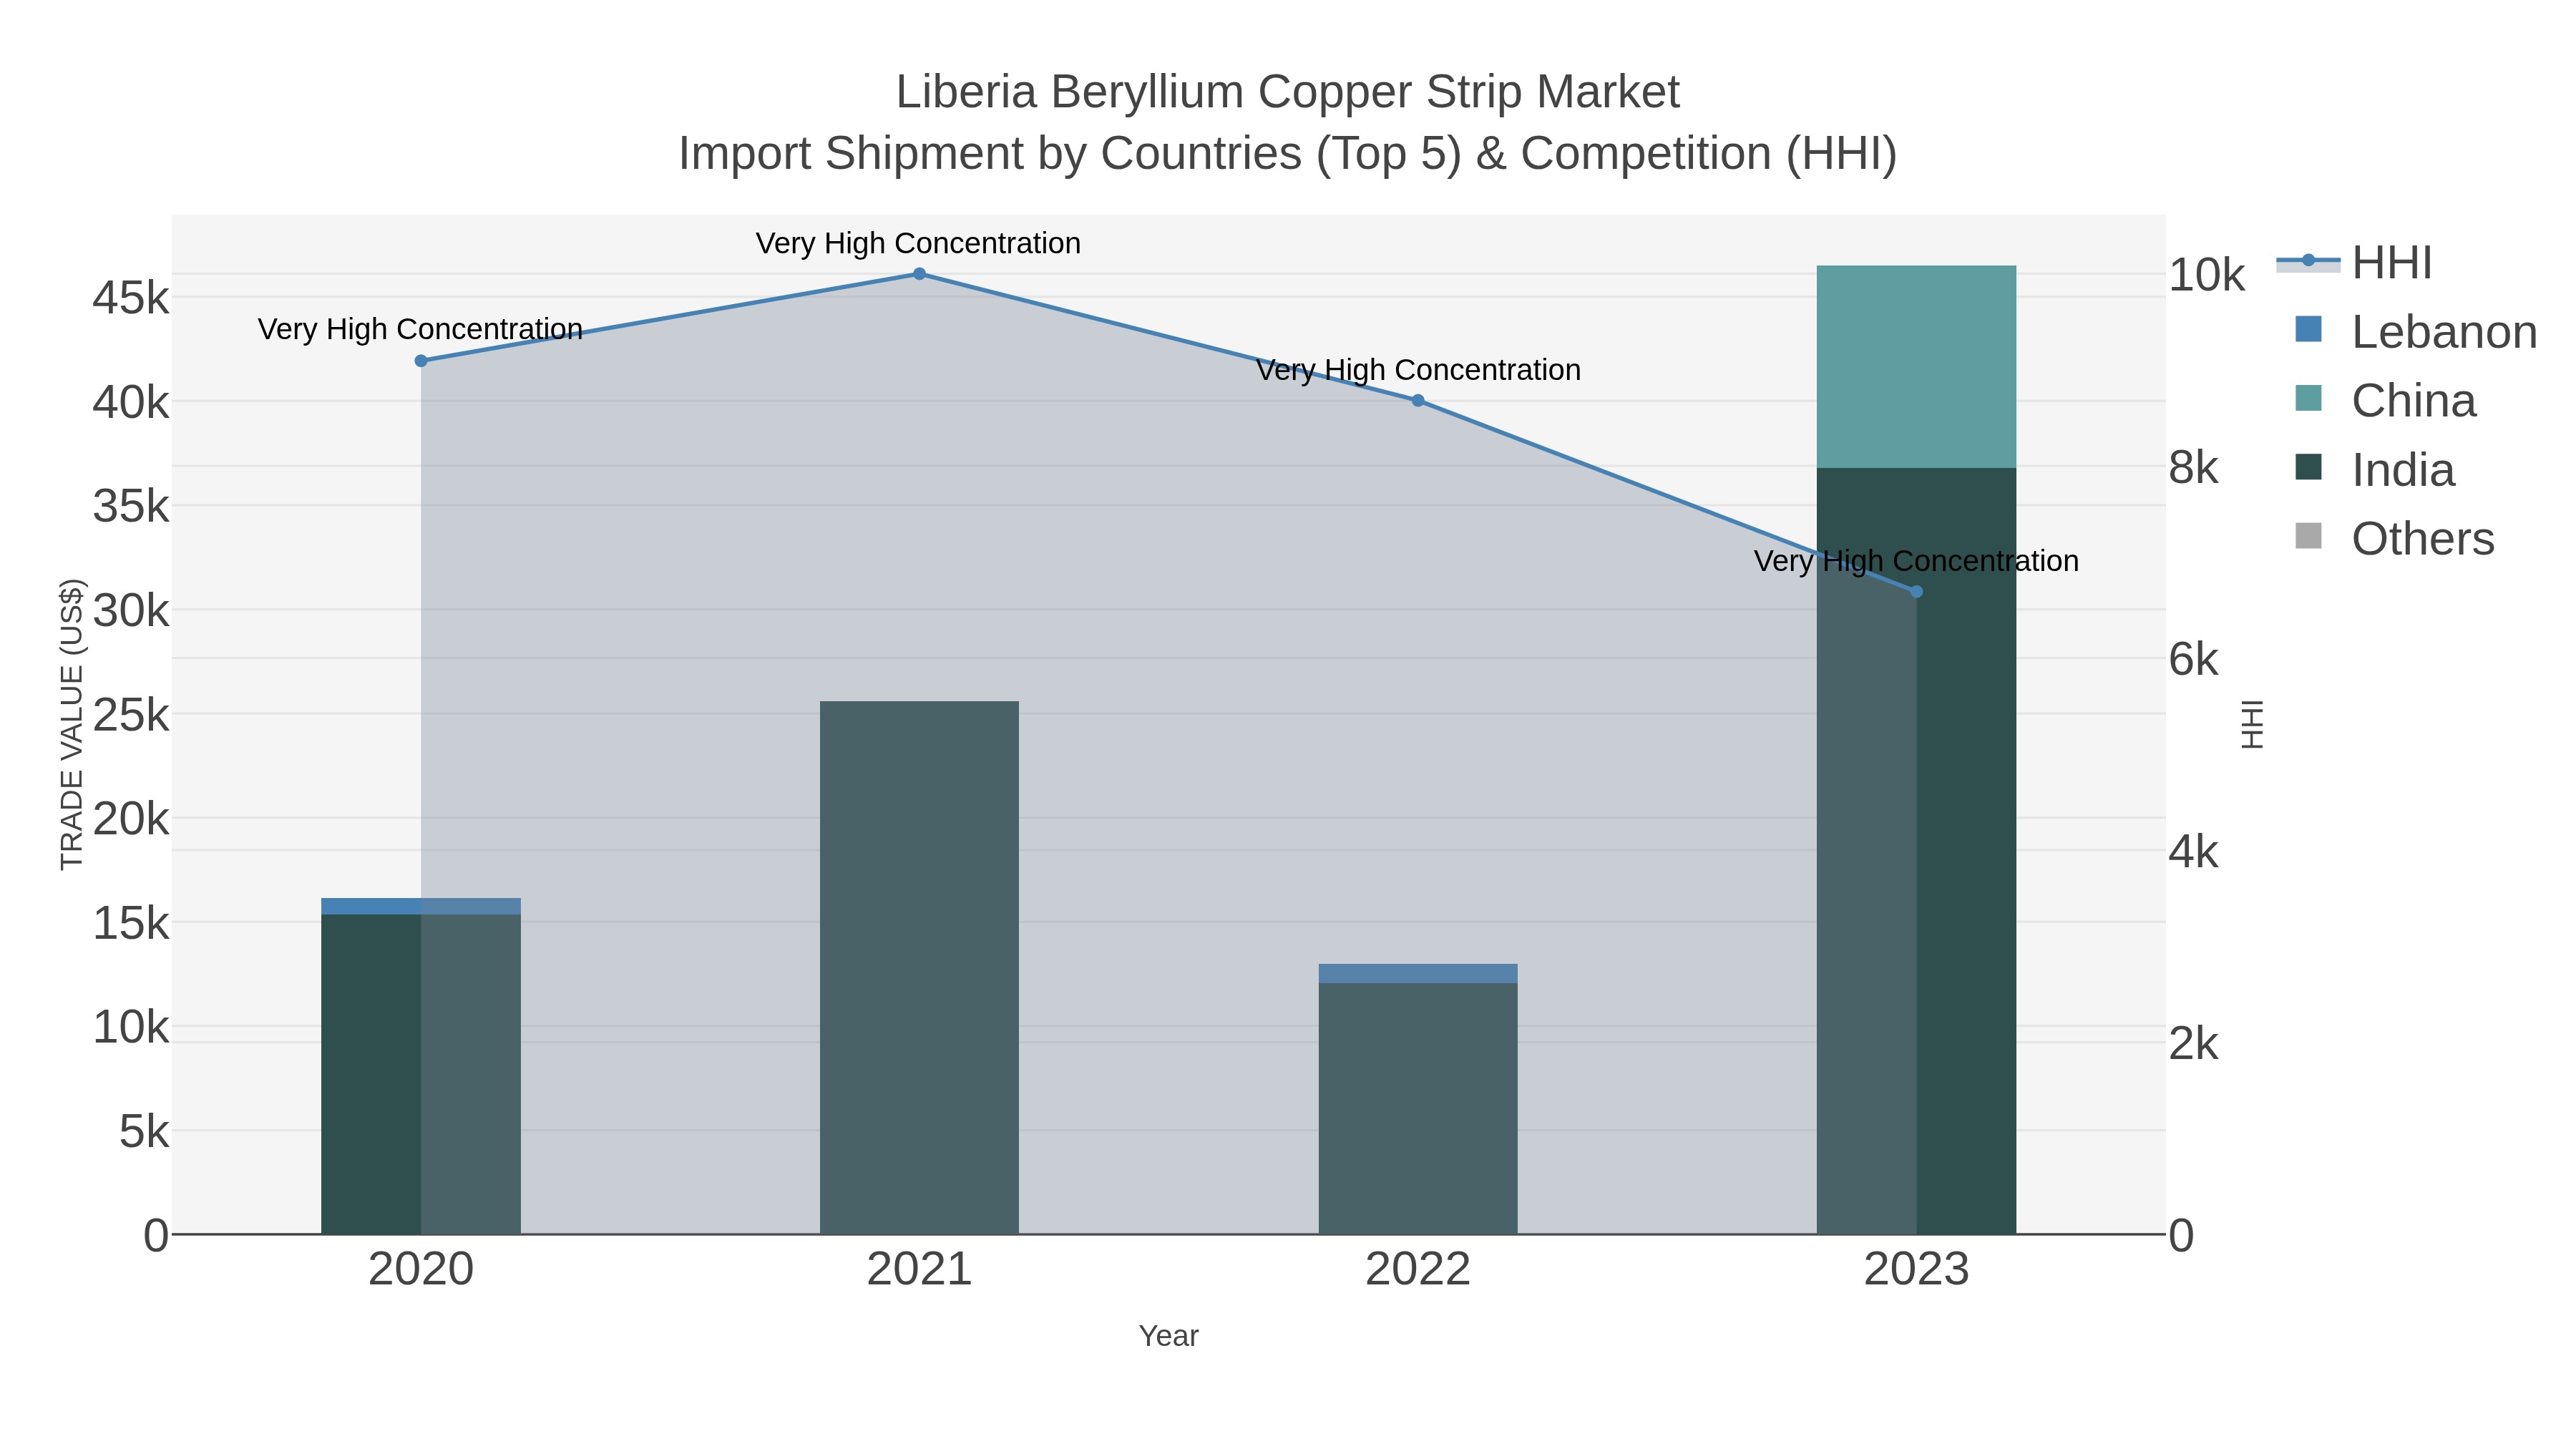Click the 2022 Lebanon bar segment
The width and height of the screenshot is (2576, 1449).
coord(1418,974)
